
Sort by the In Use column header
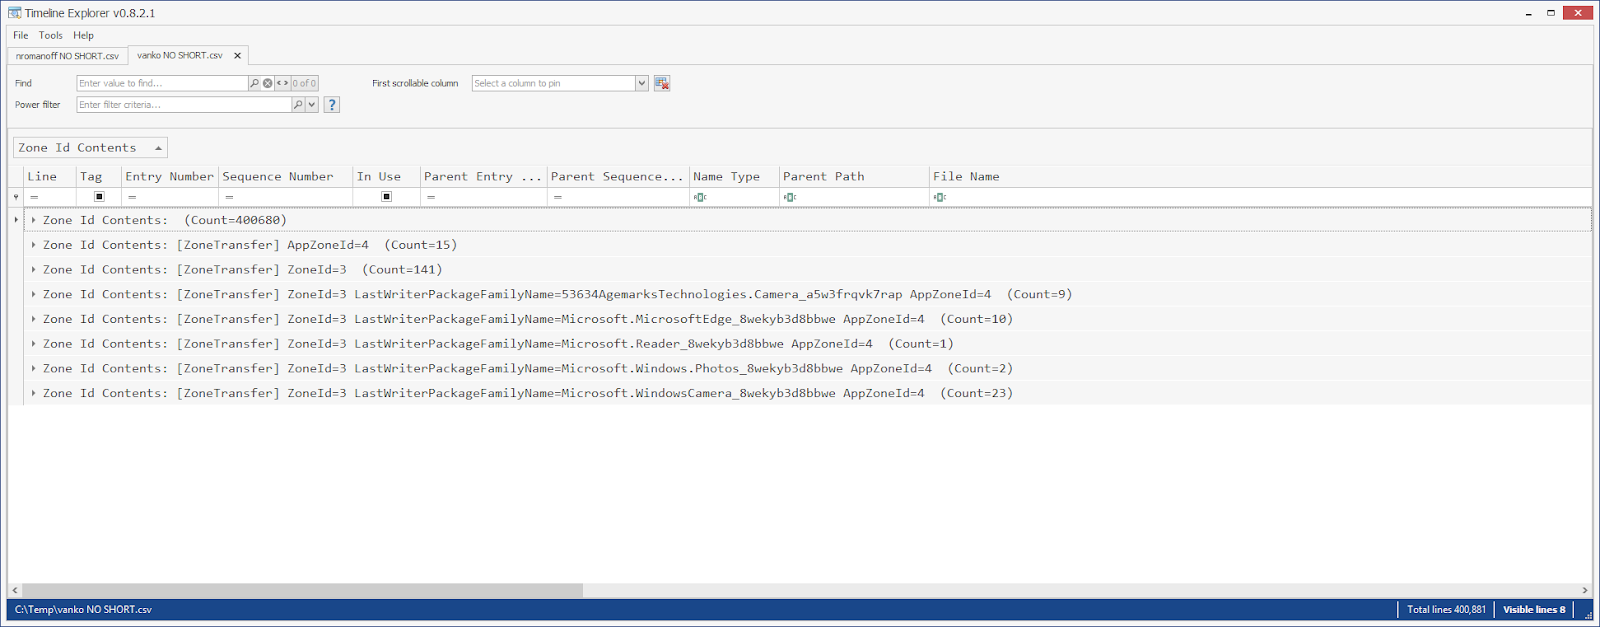coord(386,176)
